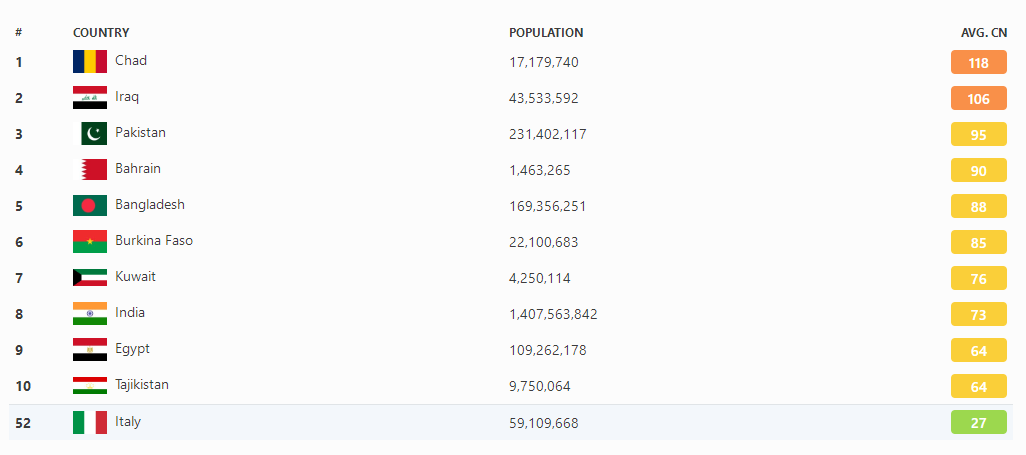This screenshot has width=1026, height=455.
Task: Click the Chad flag icon
Action: point(90,62)
